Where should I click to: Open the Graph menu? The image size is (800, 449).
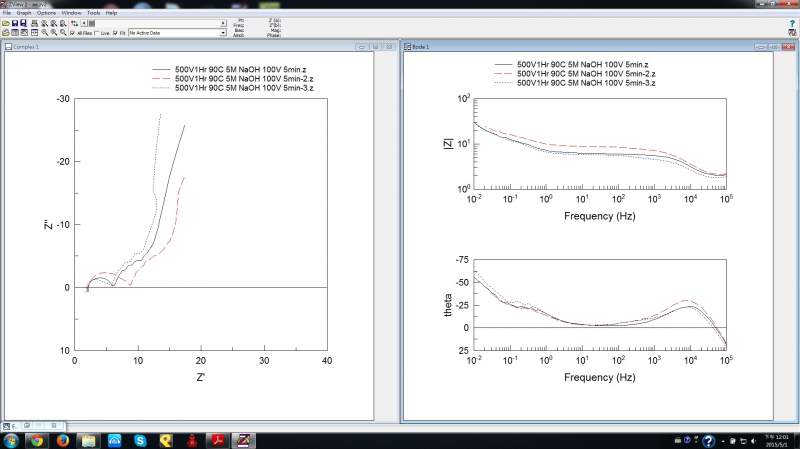click(x=24, y=13)
